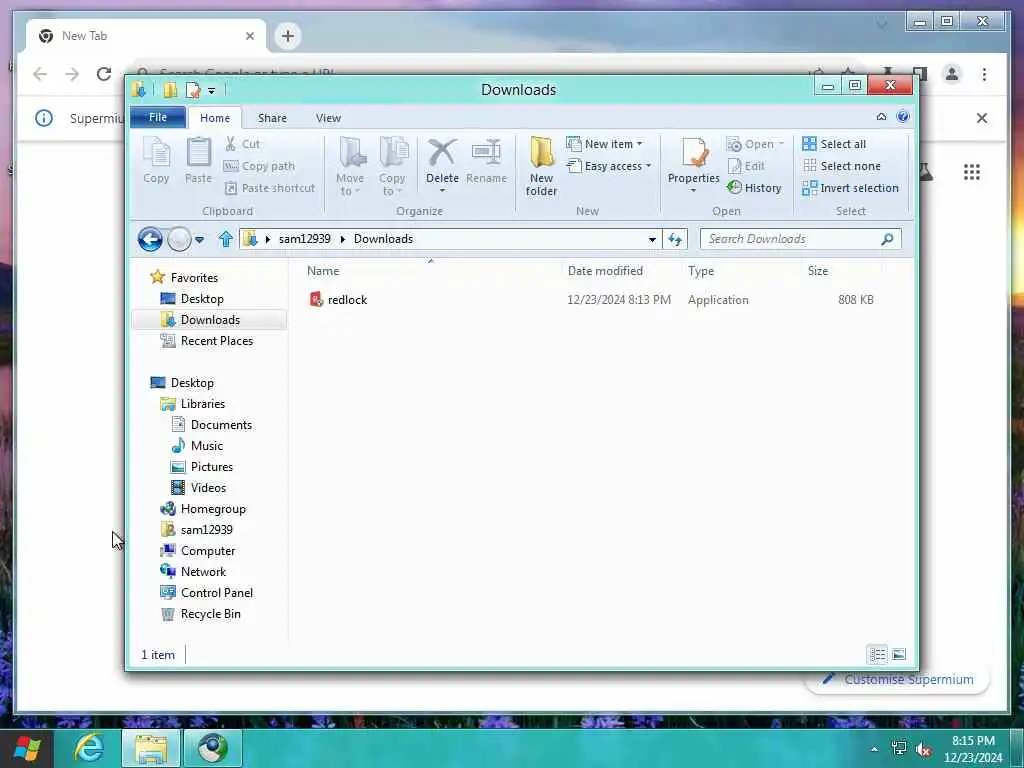Expand the New item dropdown
The width and height of the screenshot is (1024, 768).
tap(604, 144)
